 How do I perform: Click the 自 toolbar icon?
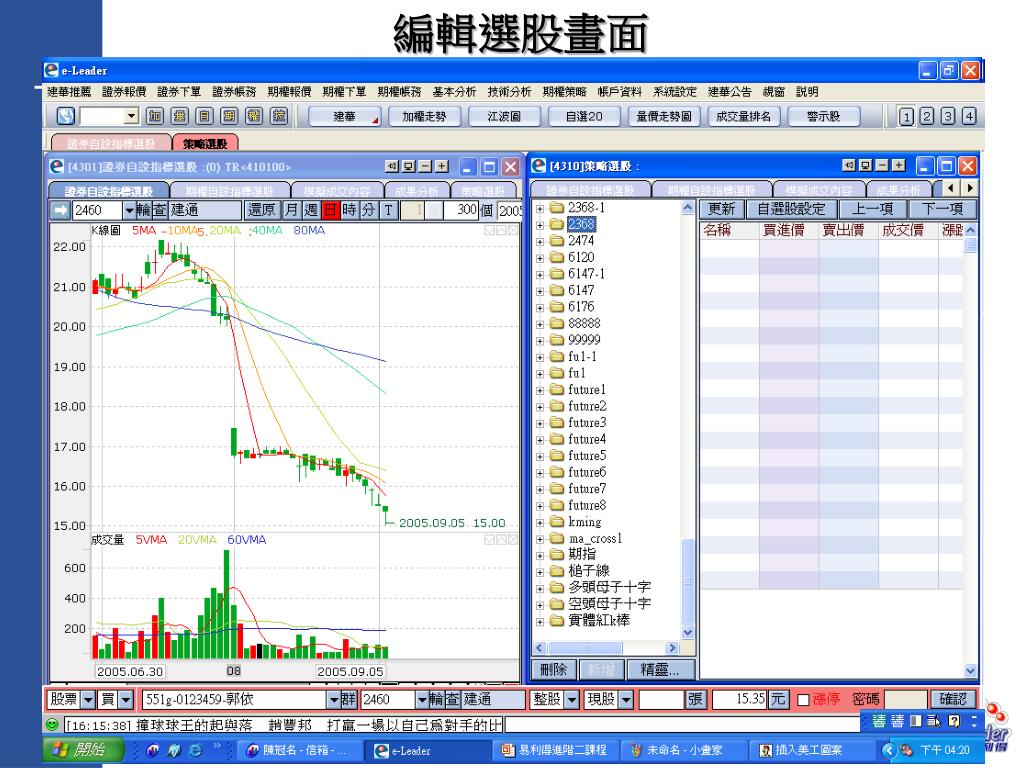pyautogui.click(x=204, y=116)
